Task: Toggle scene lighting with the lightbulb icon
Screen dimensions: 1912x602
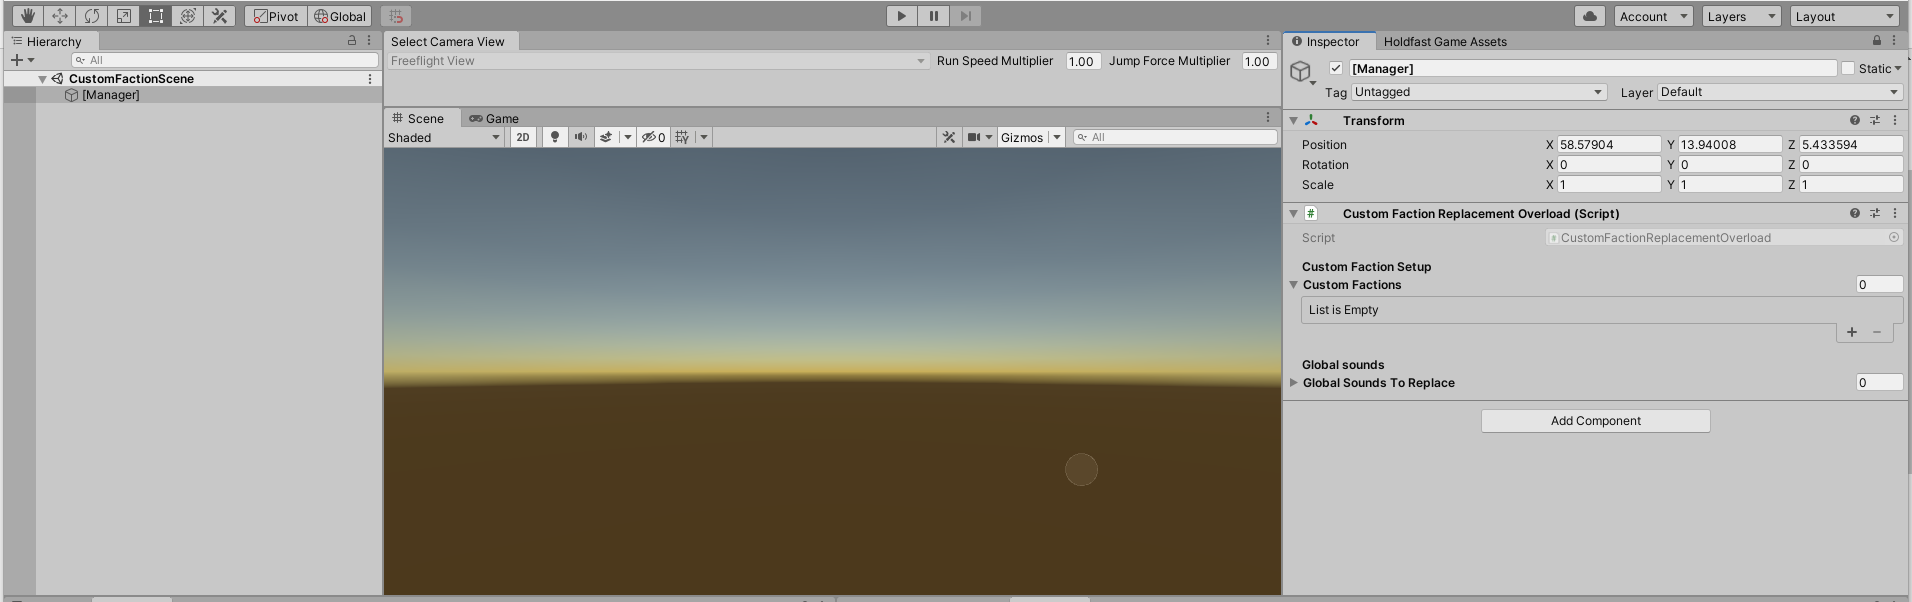Action: point(555,137)
